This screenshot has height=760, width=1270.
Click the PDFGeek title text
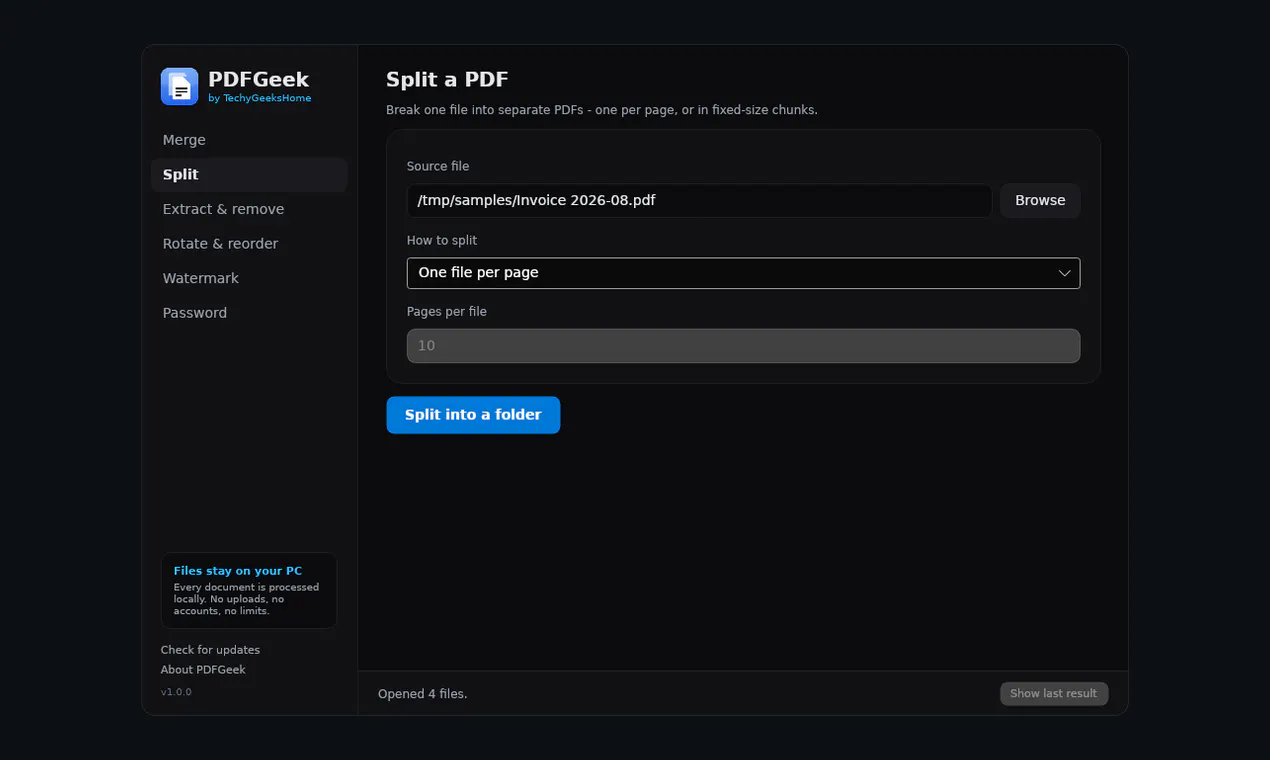pos(259,79)
